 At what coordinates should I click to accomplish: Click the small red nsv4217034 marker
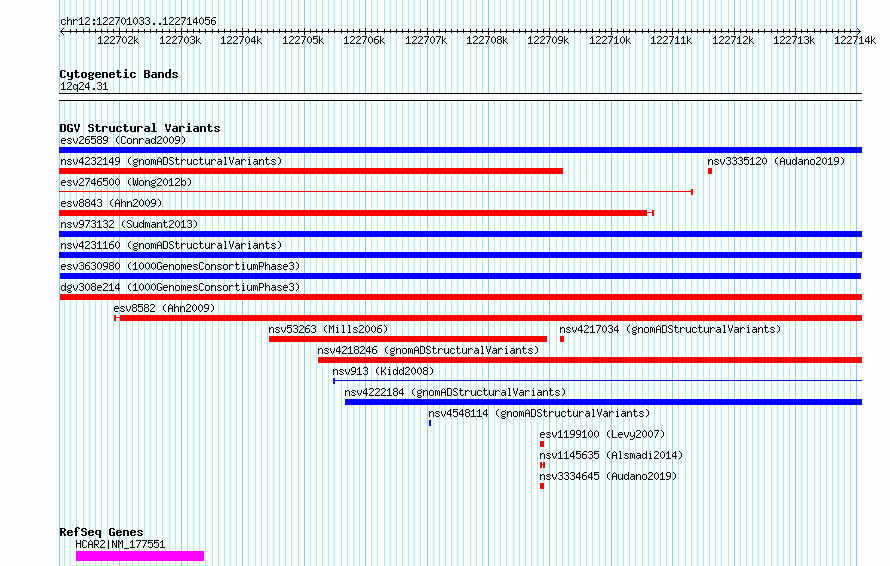[x=562, y=339]
